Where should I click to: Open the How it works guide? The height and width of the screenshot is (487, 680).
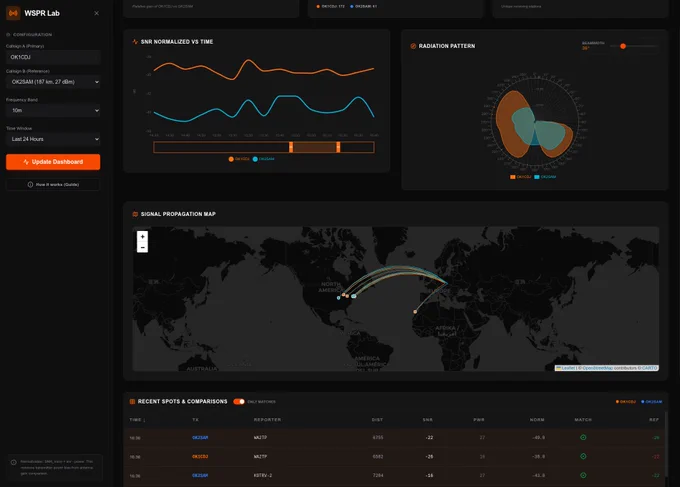coord(53,184)
